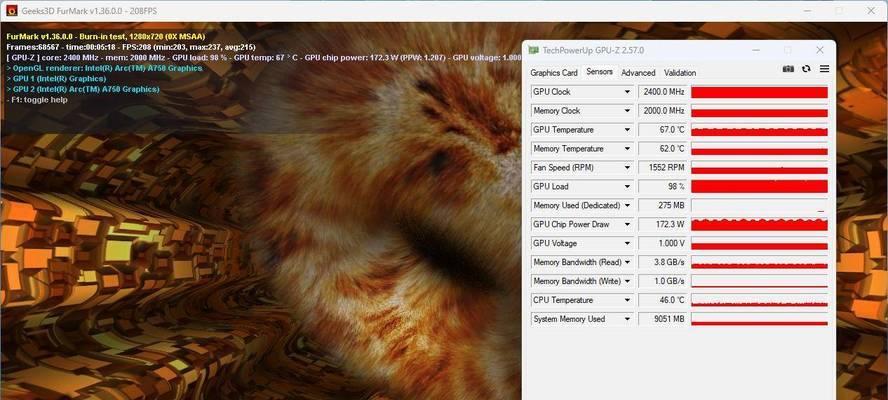Open the GPU Chip Power Draw dropdown
Screen dimensions: 888x400
point(627,224)
